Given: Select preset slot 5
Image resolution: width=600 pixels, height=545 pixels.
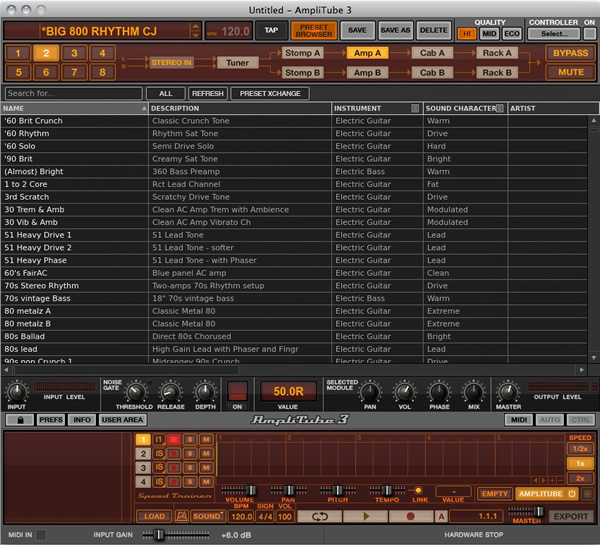Looking at the screenshot, I should pos(18,72).
